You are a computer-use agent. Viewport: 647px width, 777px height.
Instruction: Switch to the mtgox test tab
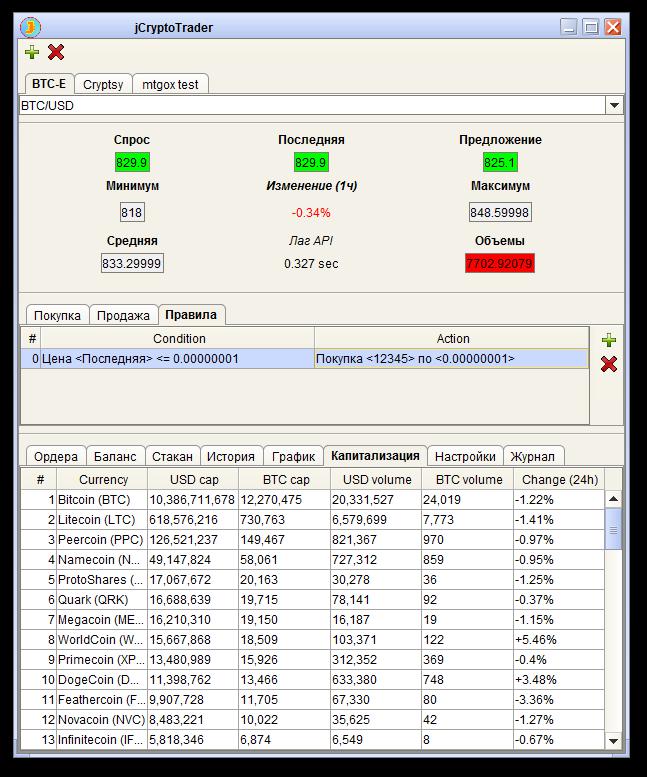point(170,85)
